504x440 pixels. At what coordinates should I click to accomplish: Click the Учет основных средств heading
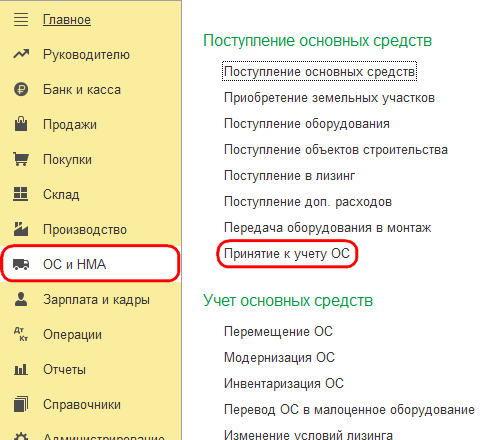288,301
